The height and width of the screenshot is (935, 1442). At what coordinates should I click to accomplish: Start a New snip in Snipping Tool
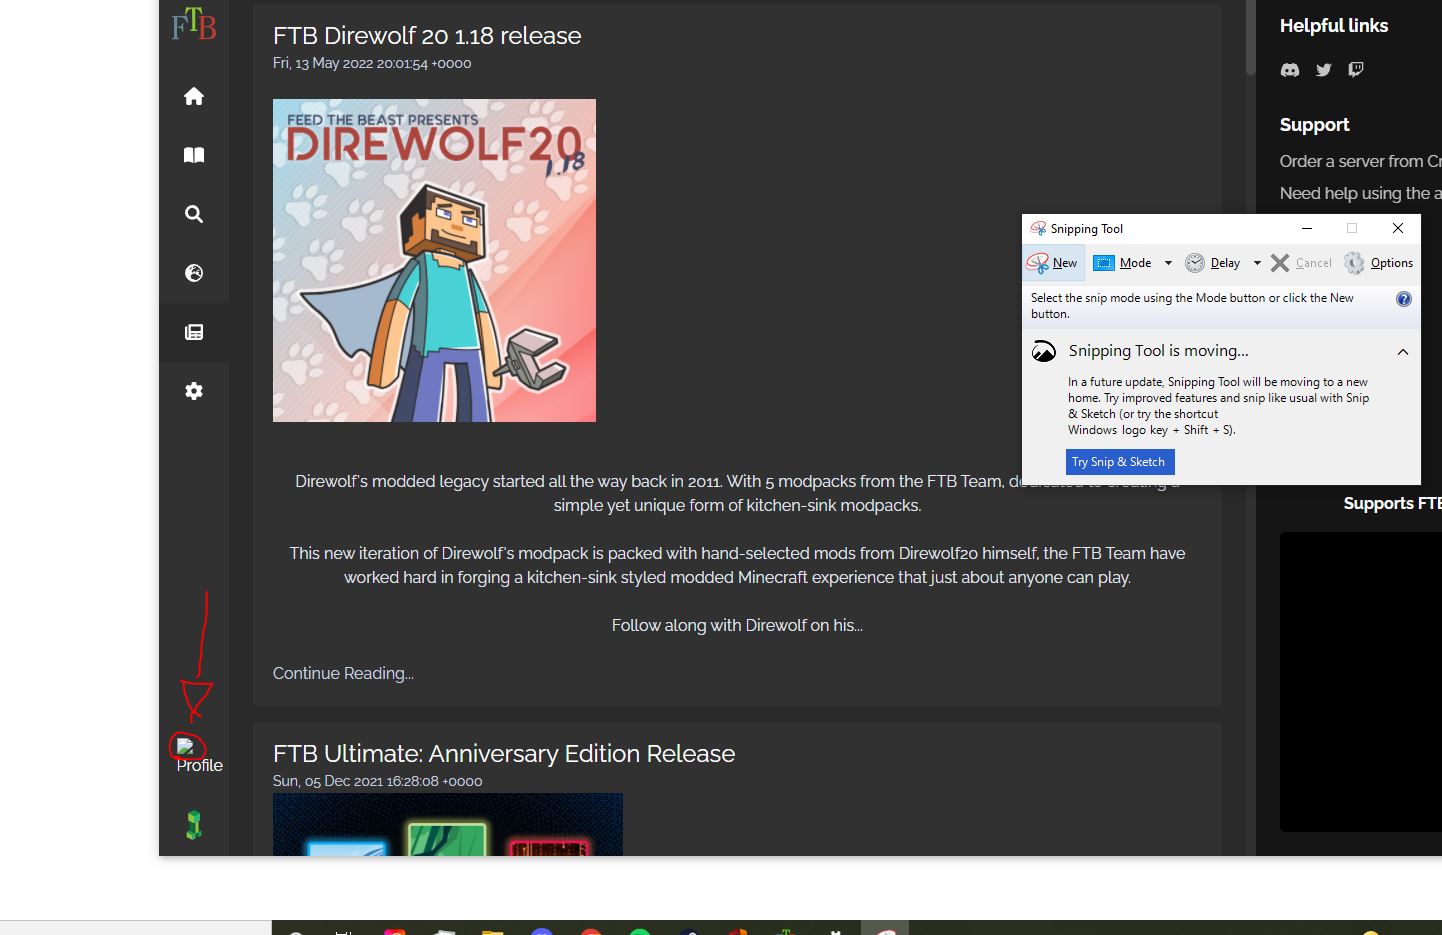click(1052, 263)
